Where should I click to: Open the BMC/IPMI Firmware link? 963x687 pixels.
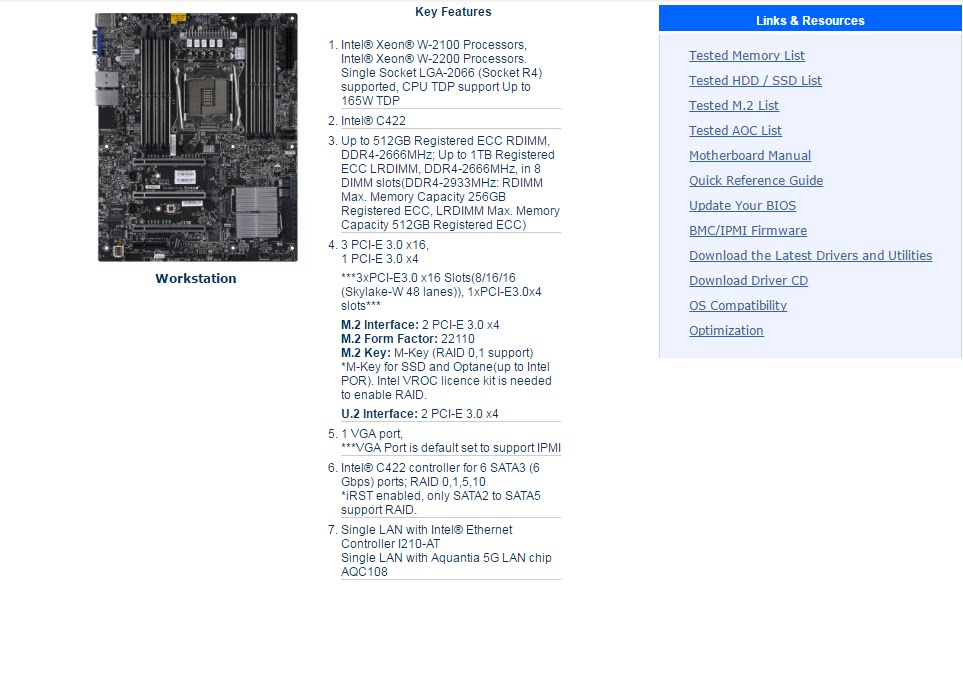click(x=747, y=231)
